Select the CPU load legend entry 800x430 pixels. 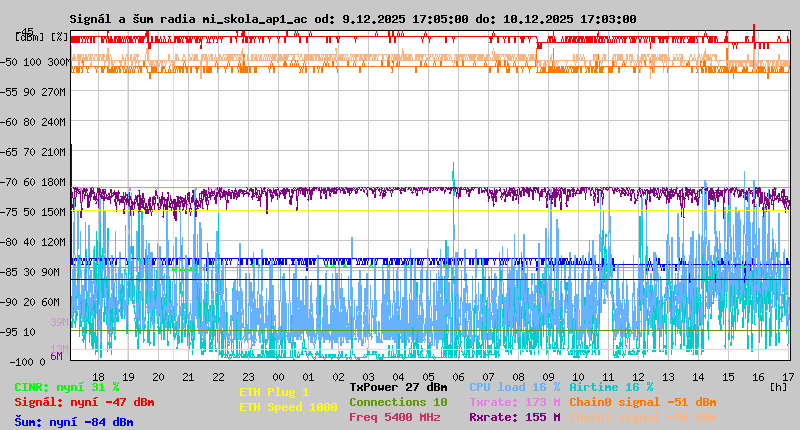click(516, 387)
